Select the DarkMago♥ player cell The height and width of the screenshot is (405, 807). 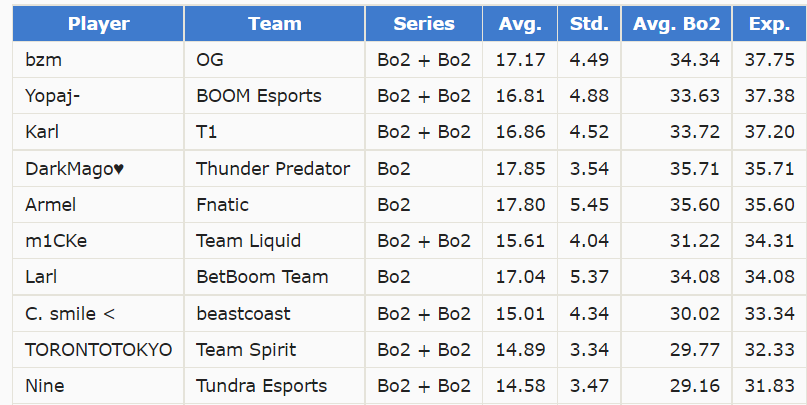point(75,169)
